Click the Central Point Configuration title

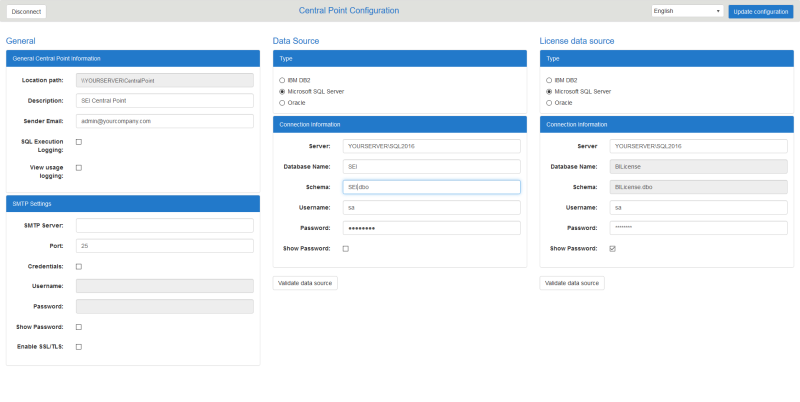(349, 10)
